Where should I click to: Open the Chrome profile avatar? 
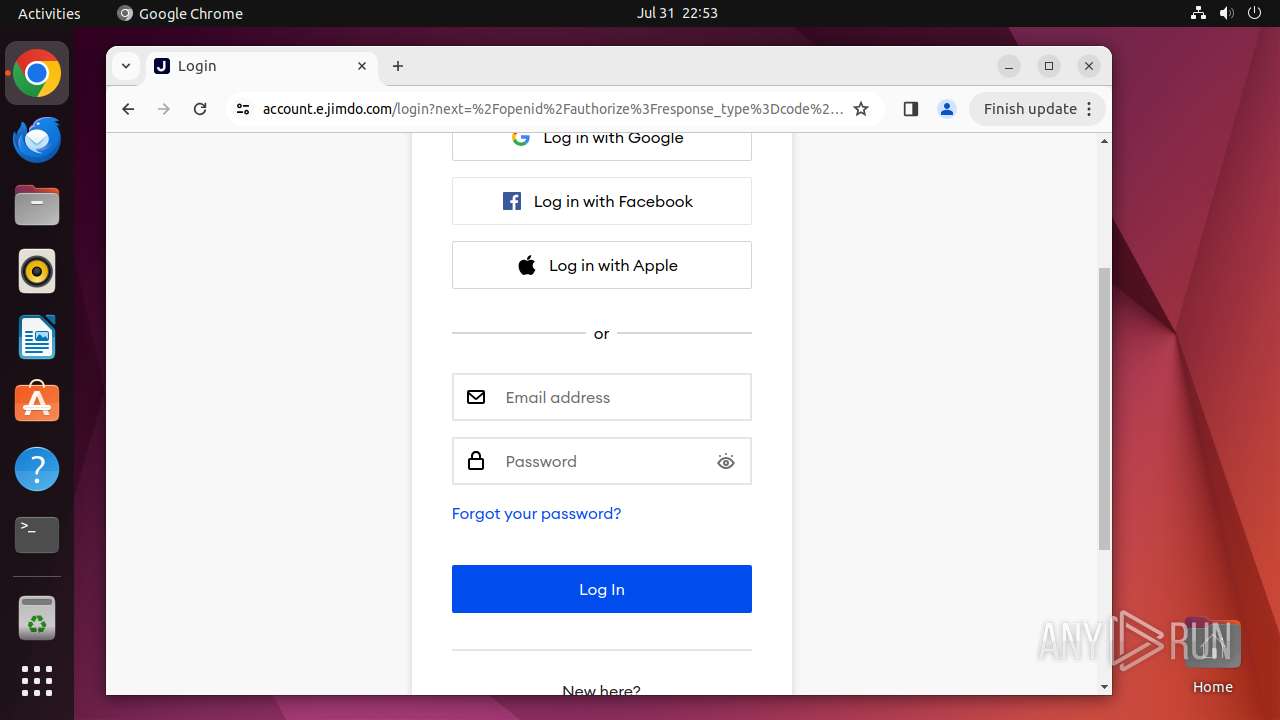click(x=947, y=109)
